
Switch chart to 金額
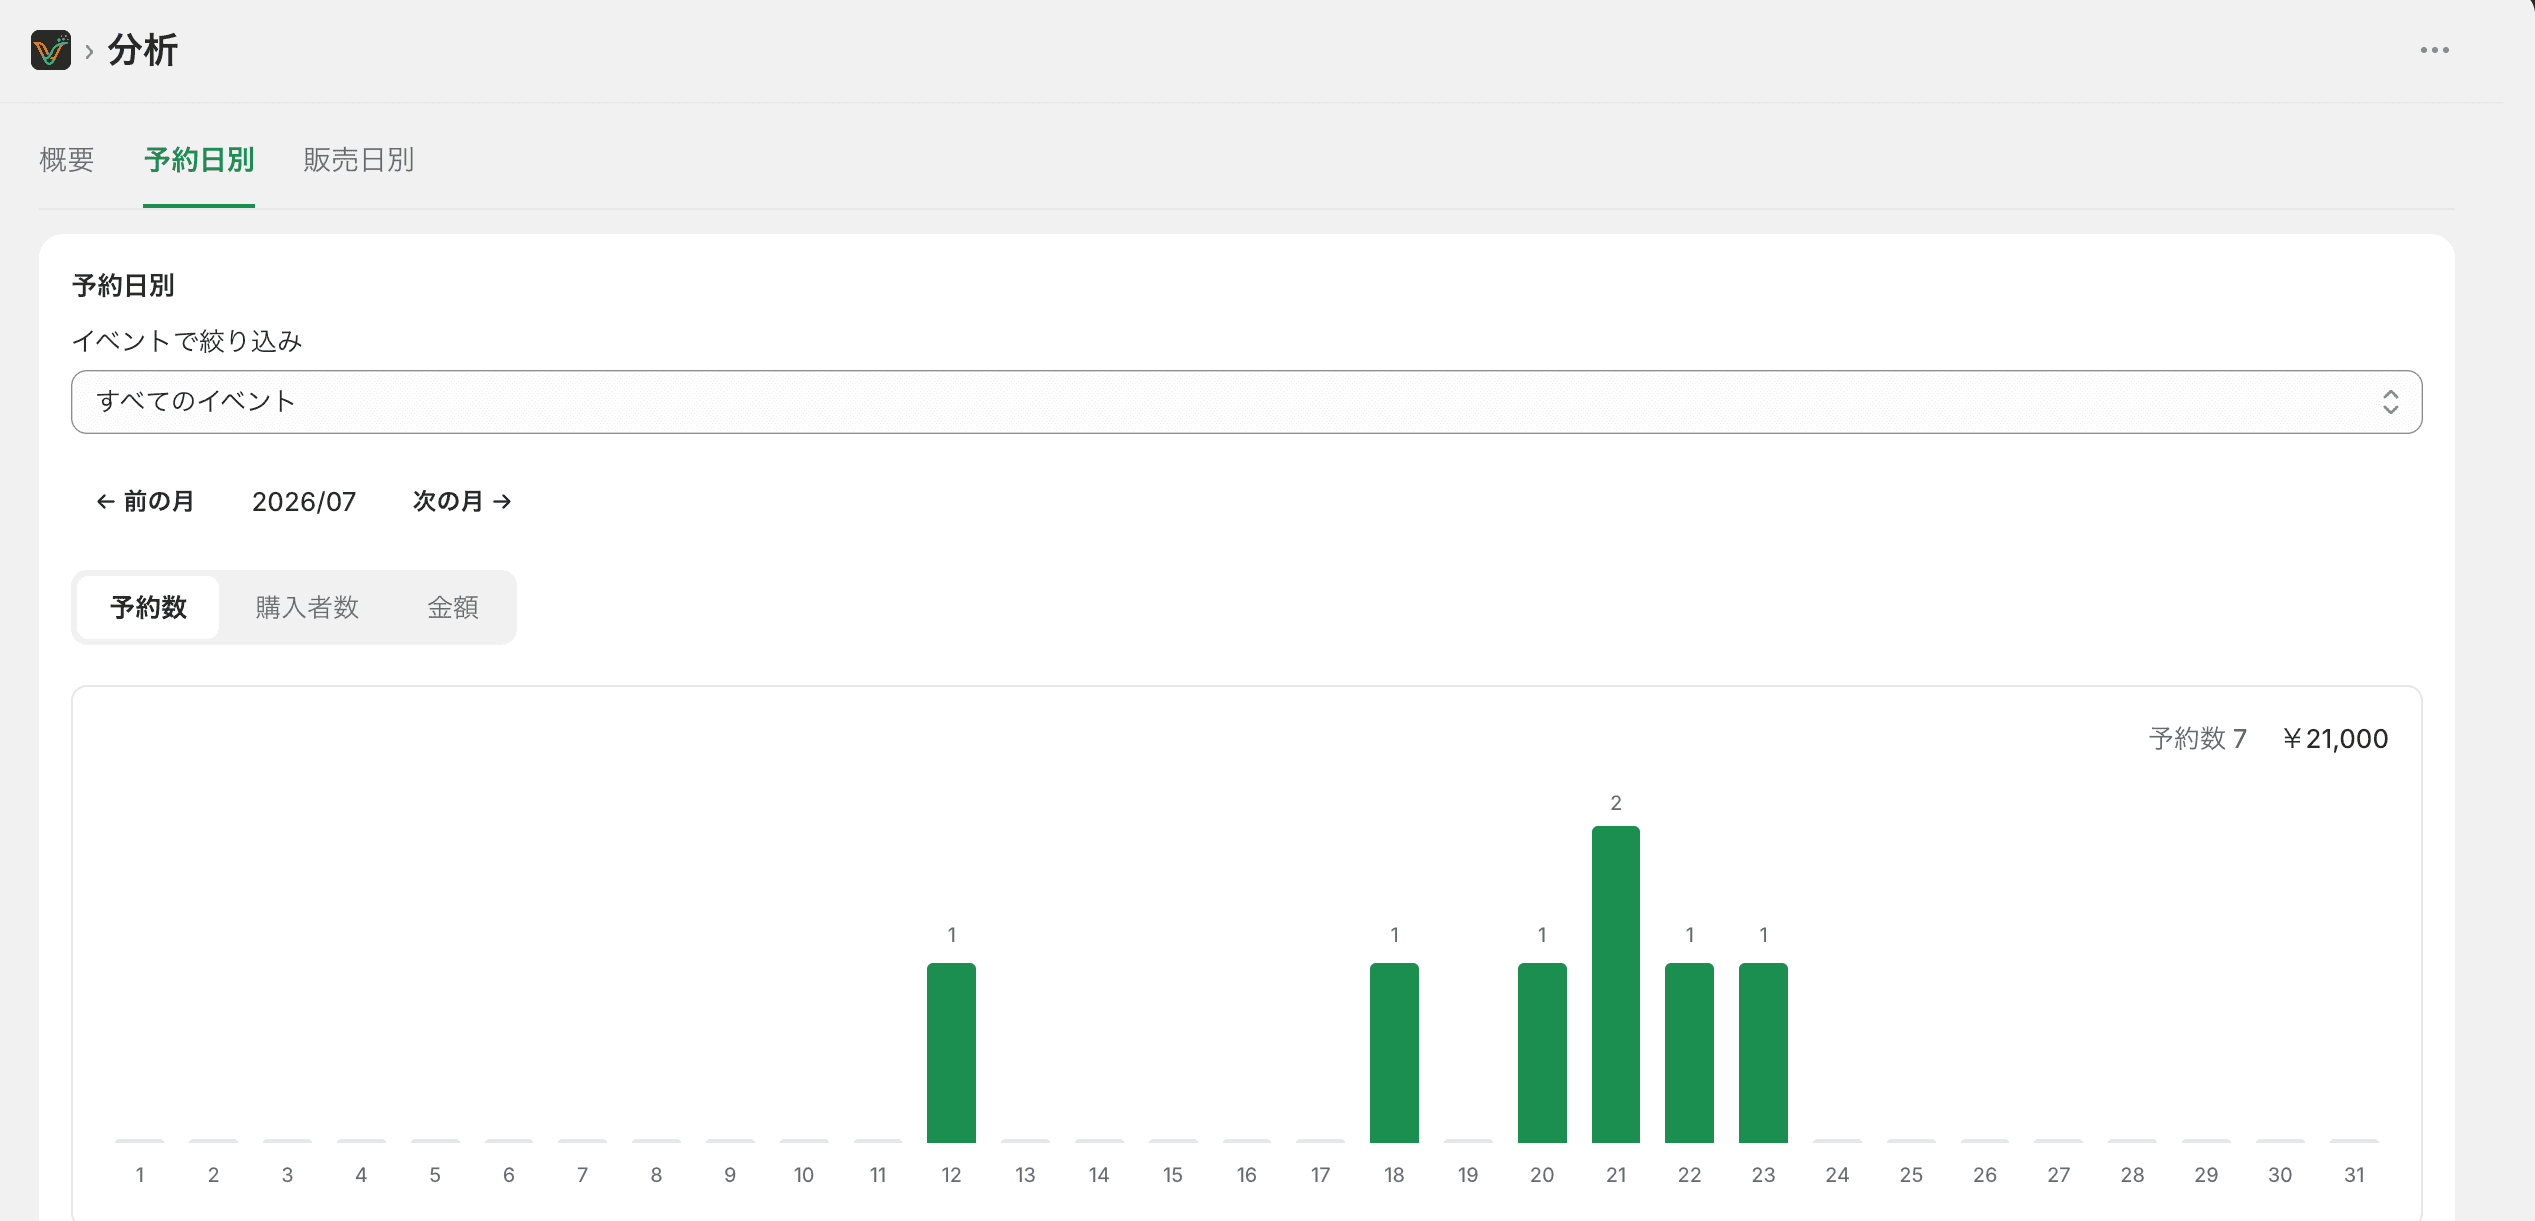[453, 607]
